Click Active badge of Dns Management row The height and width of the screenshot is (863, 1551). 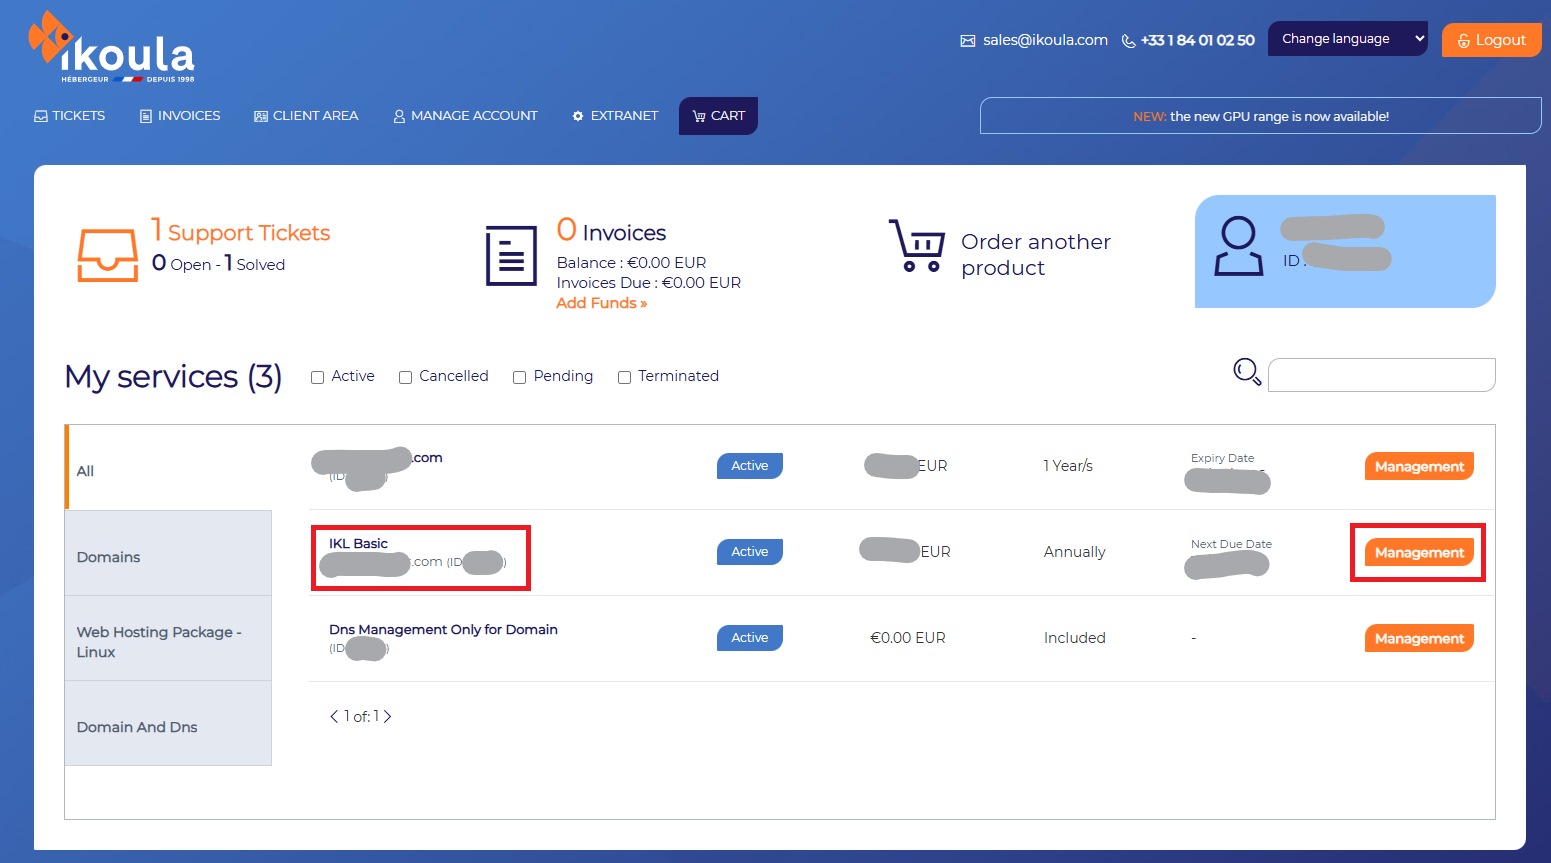[750, 638]
